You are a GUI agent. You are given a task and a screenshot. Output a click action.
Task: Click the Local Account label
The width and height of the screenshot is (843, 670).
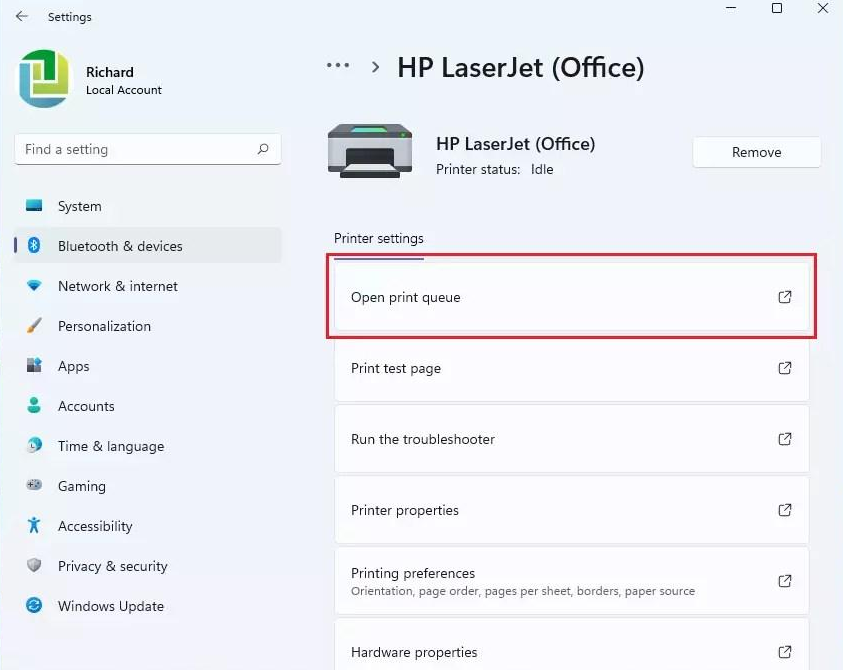[x=124, y=90]
